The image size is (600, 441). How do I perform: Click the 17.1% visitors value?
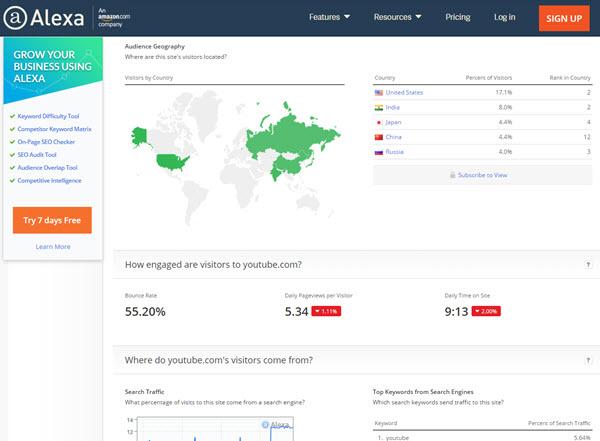tap(504, 93)
